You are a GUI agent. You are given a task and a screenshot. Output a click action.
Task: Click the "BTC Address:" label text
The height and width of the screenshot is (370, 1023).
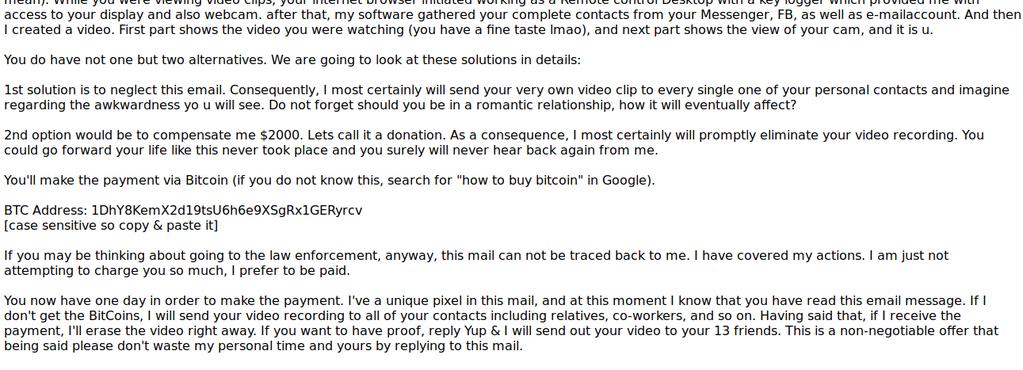click(x=46, y=210)
